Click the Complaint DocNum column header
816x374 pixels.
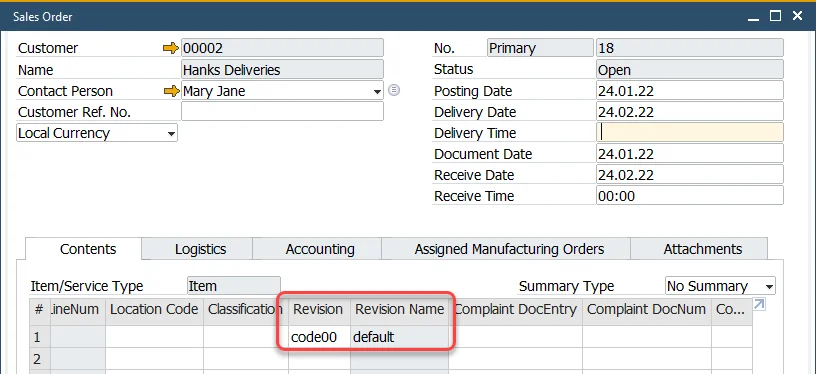(647, 312)
